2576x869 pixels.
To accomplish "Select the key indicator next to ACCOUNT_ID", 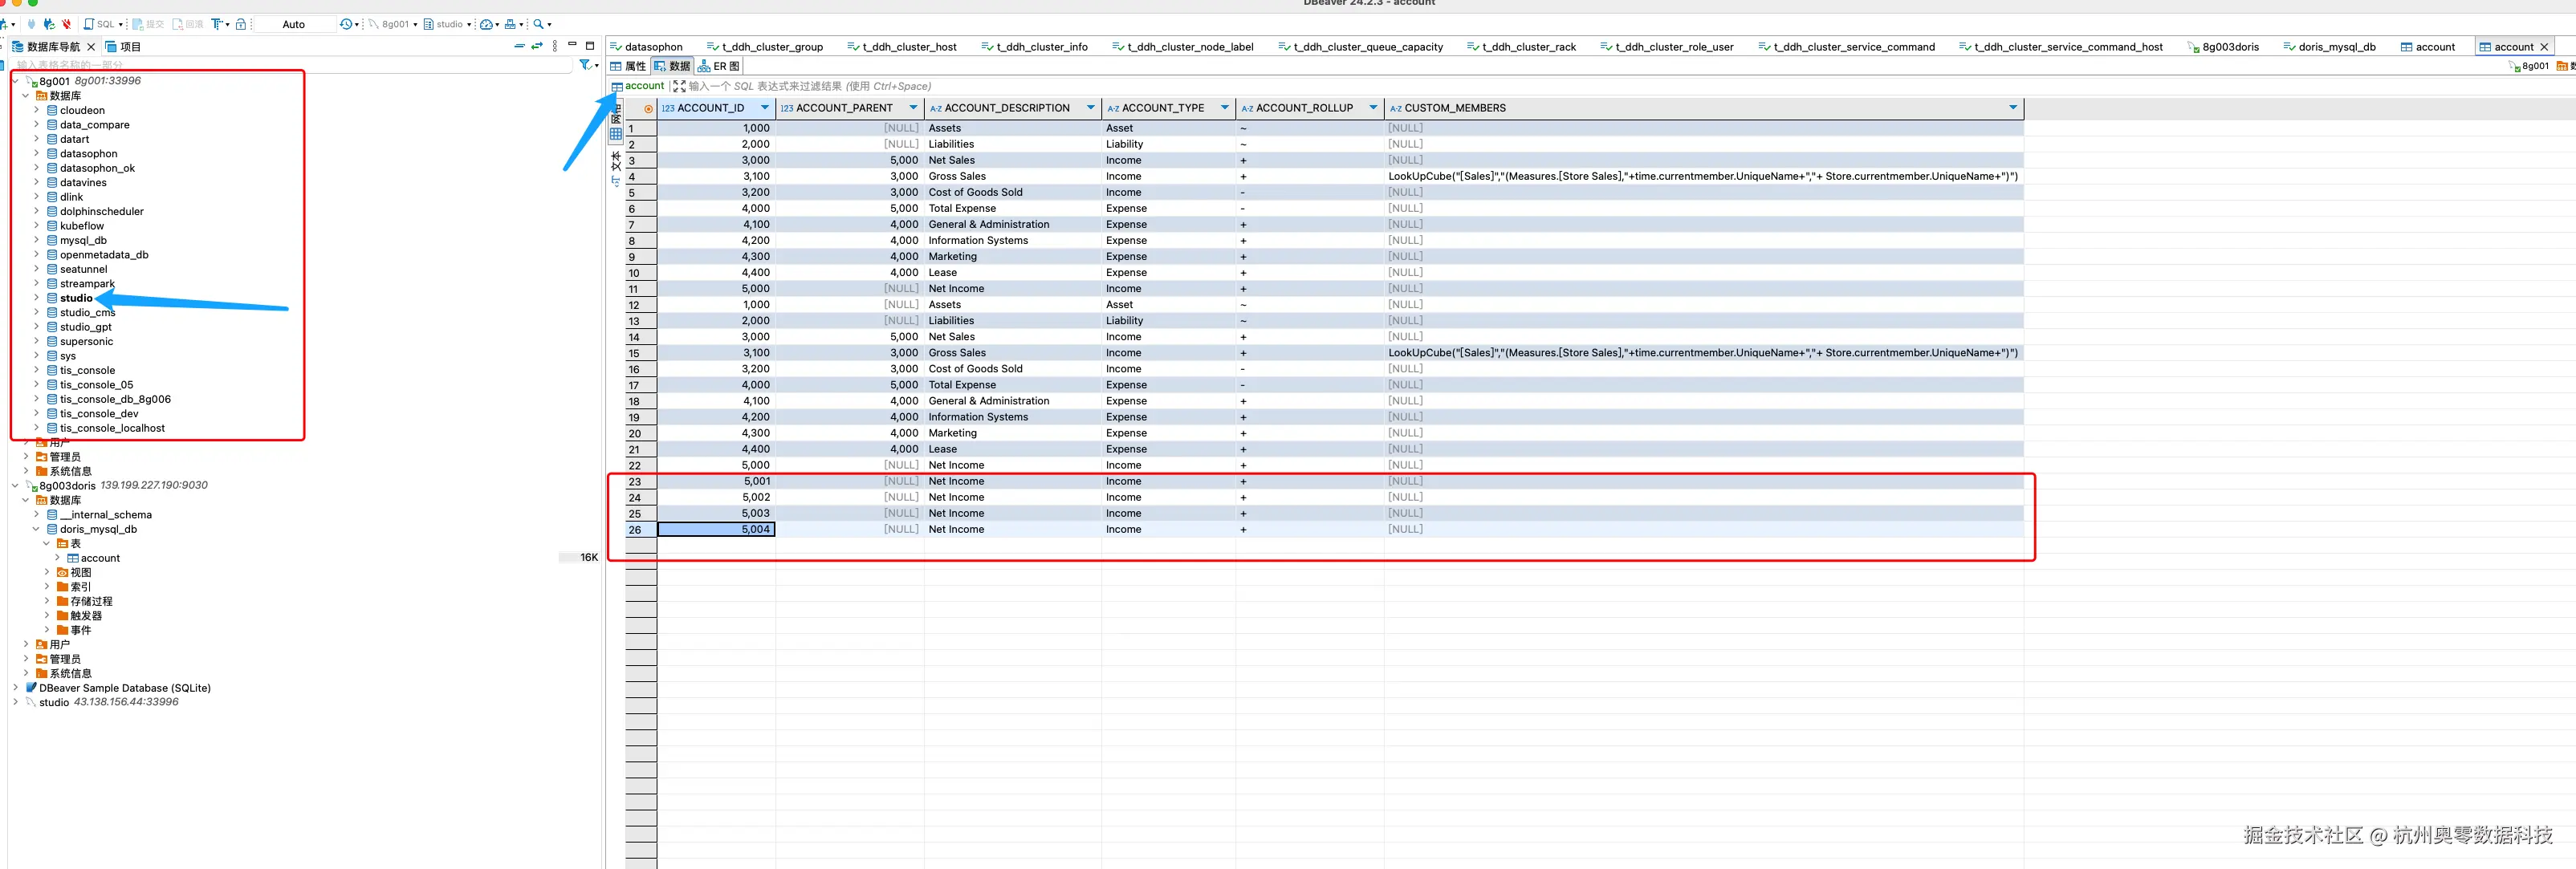I will pyautogui.click(x=649, y=109).
